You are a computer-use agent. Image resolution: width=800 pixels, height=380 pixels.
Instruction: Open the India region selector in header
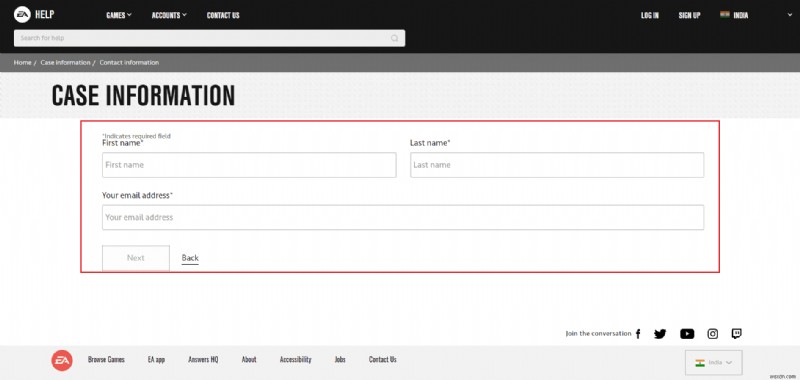(x=756, y=15)
